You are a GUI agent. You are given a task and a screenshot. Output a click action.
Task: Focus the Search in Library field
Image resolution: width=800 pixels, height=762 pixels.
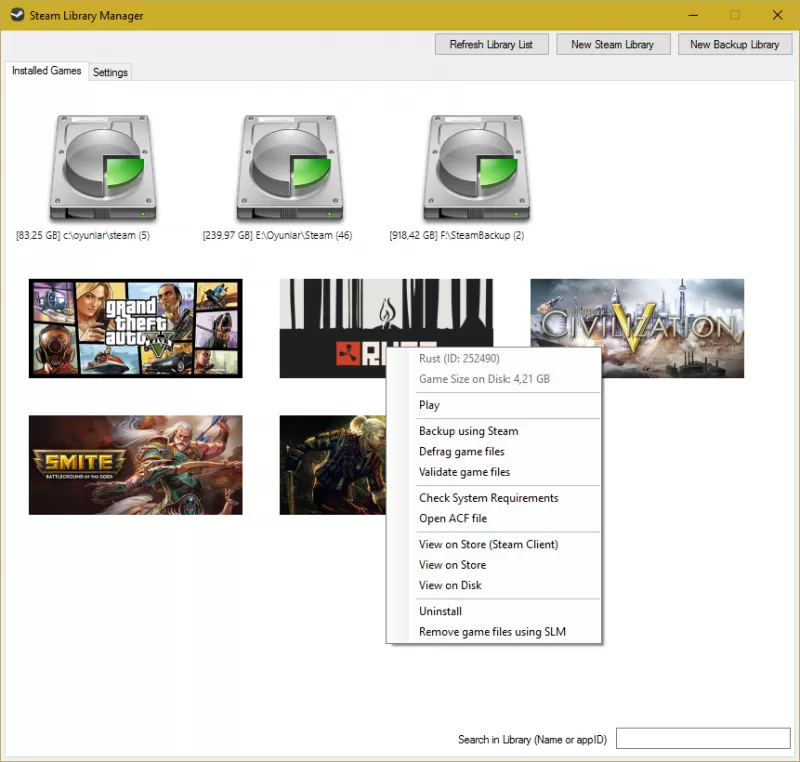pyautogui.click(x=703, y=739)
